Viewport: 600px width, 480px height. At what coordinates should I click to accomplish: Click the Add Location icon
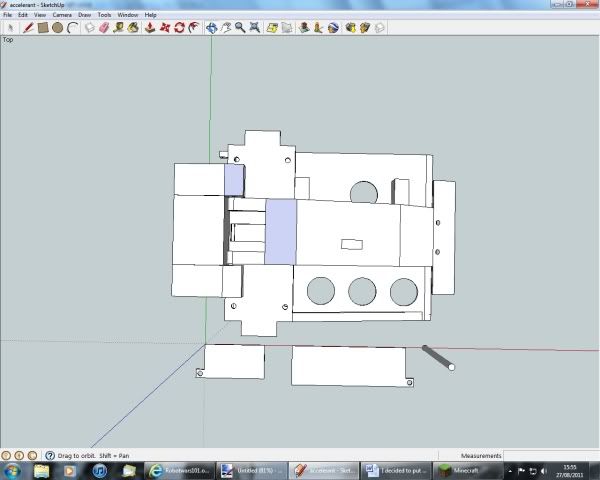[x=272, y=28]
